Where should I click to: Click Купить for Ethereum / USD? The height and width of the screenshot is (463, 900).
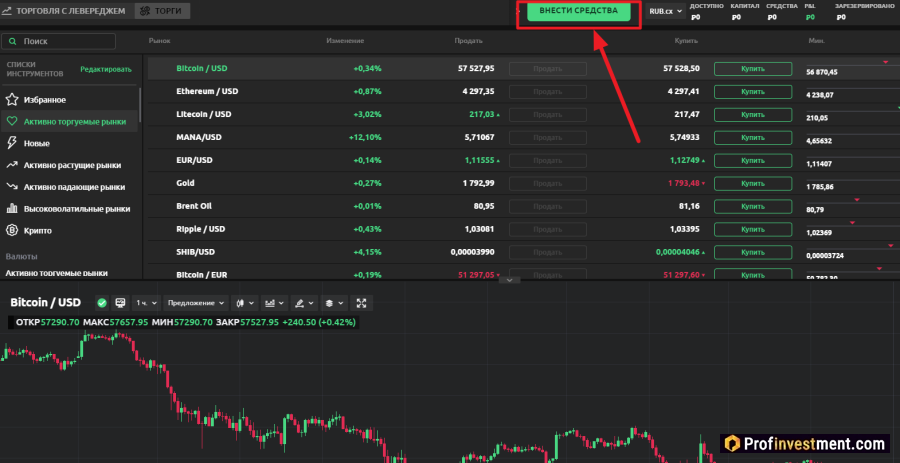[752, 92]
